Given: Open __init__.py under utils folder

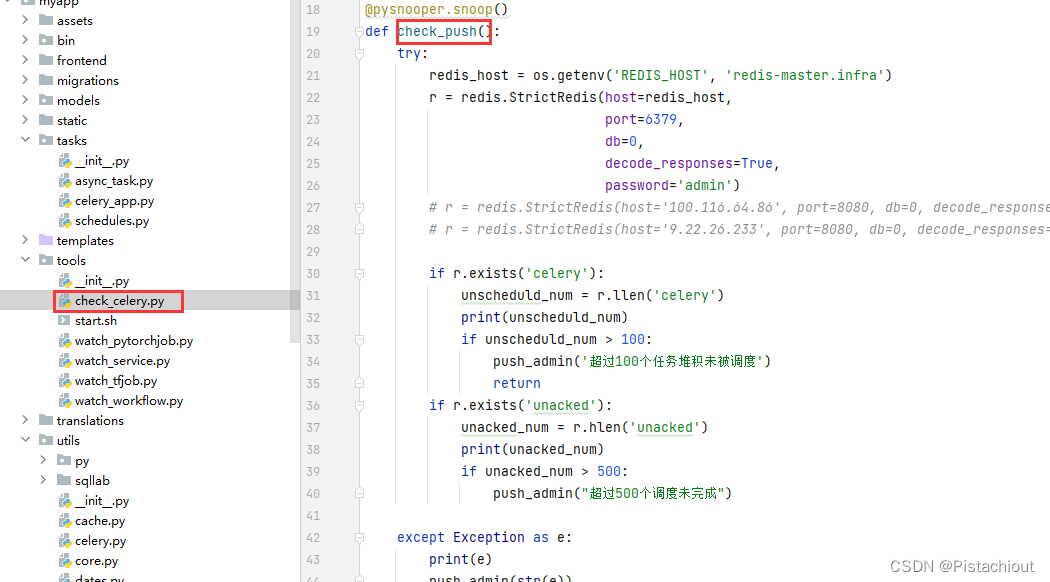Looking at the screenshot, I should point(102,501).
